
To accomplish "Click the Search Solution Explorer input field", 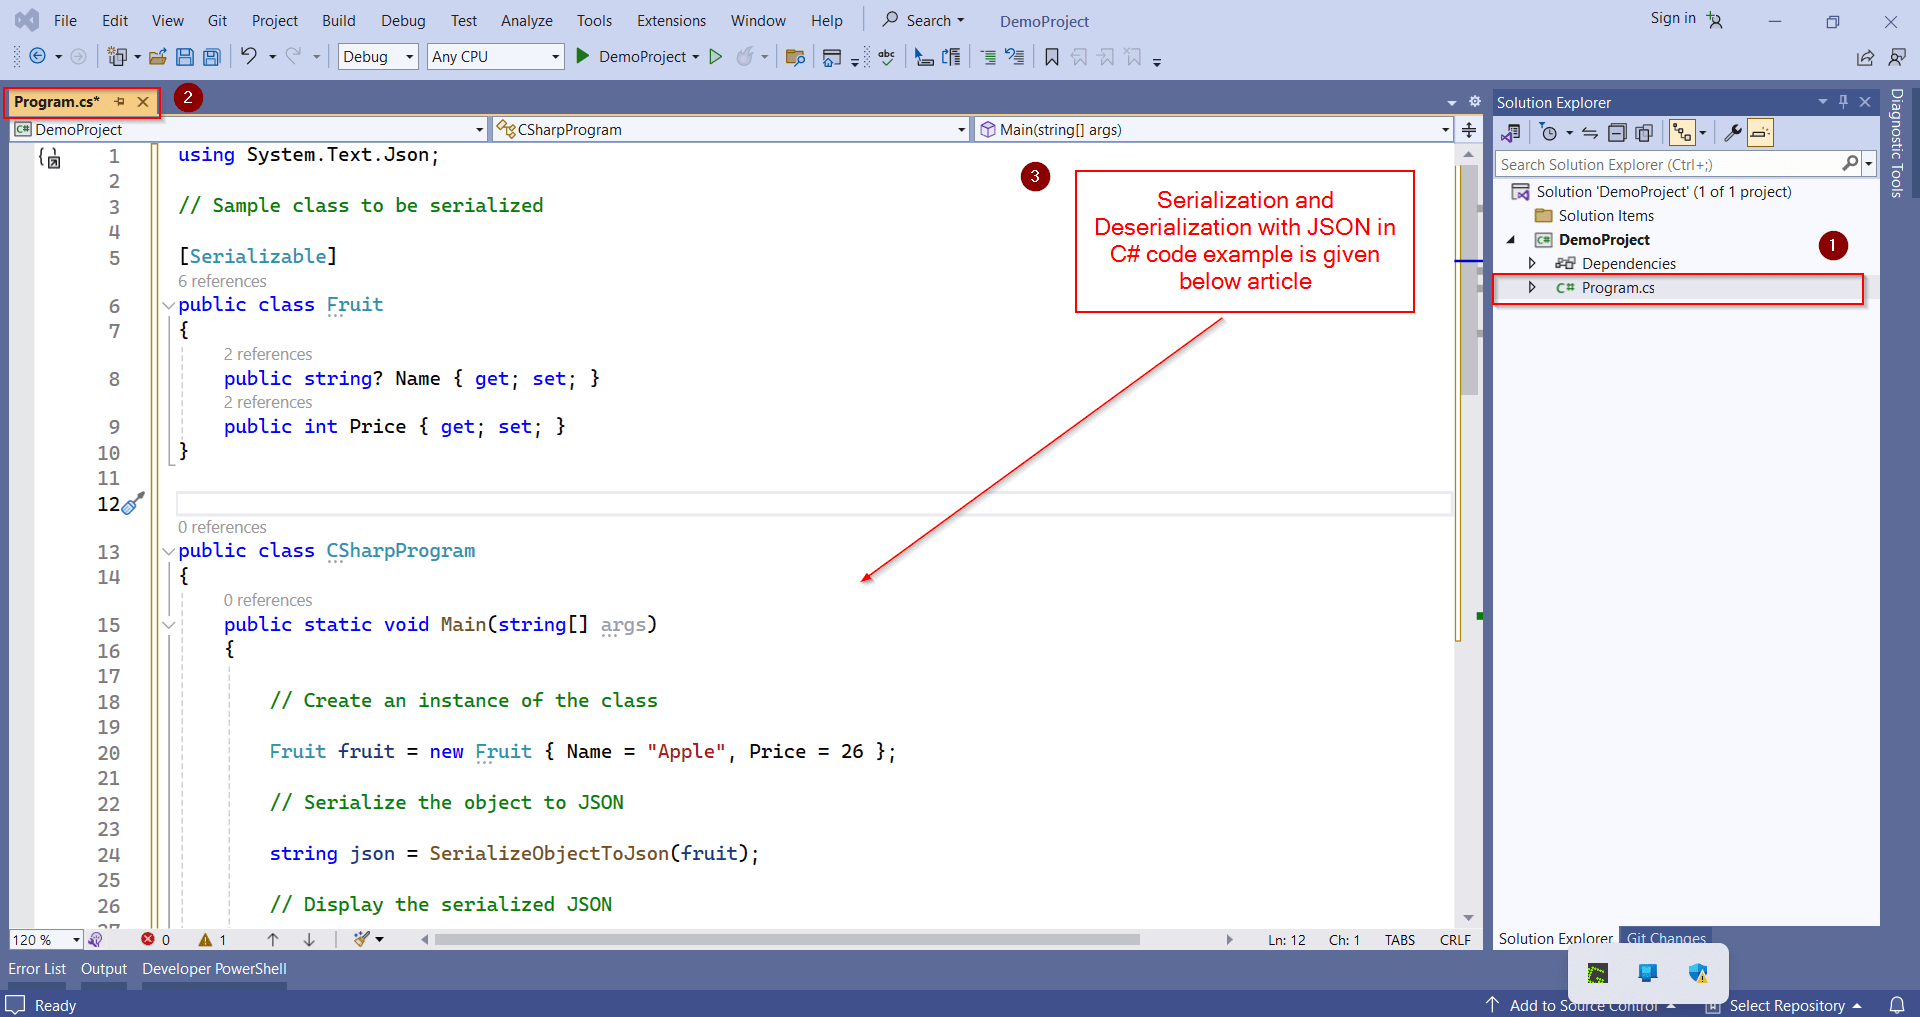I will (x=1668, y=164).
